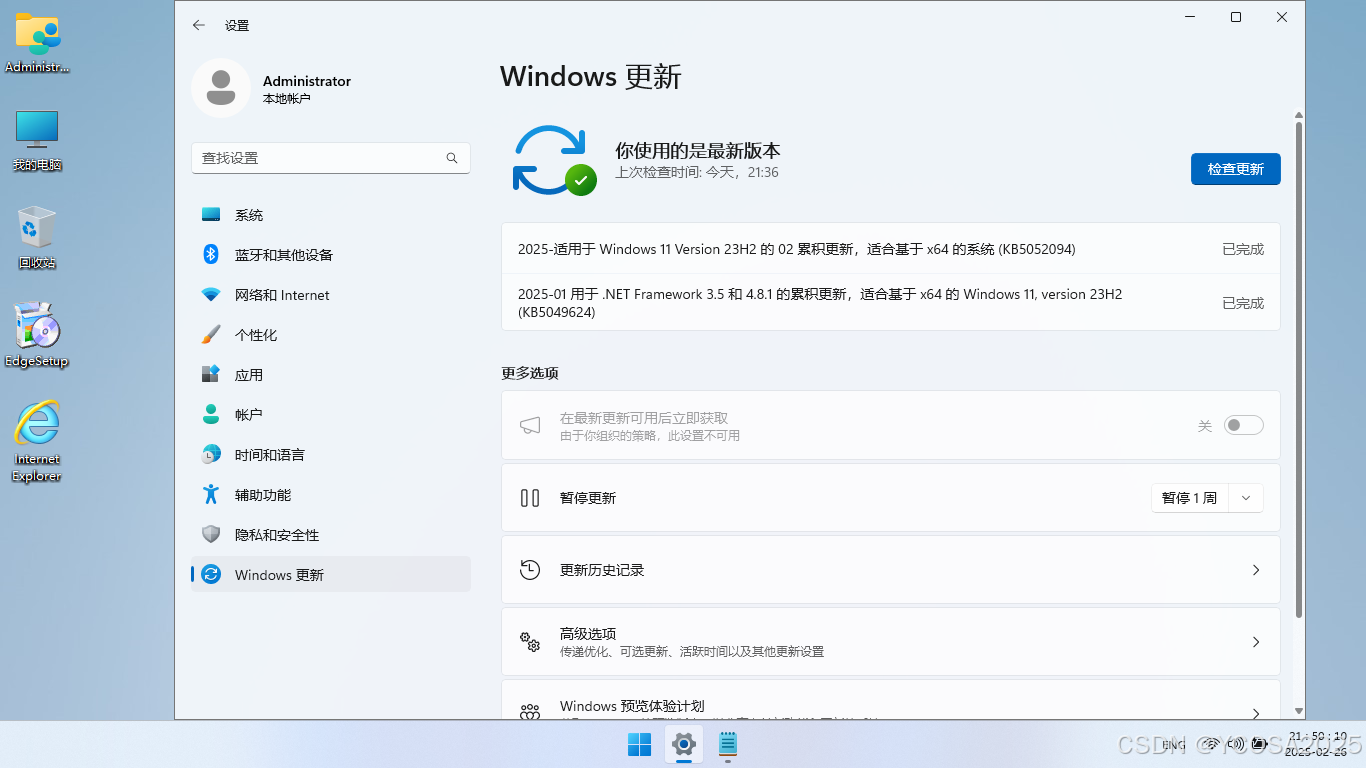1366x768 pixels.
Task: Open 应用 settings category
Action: (330, 375)
